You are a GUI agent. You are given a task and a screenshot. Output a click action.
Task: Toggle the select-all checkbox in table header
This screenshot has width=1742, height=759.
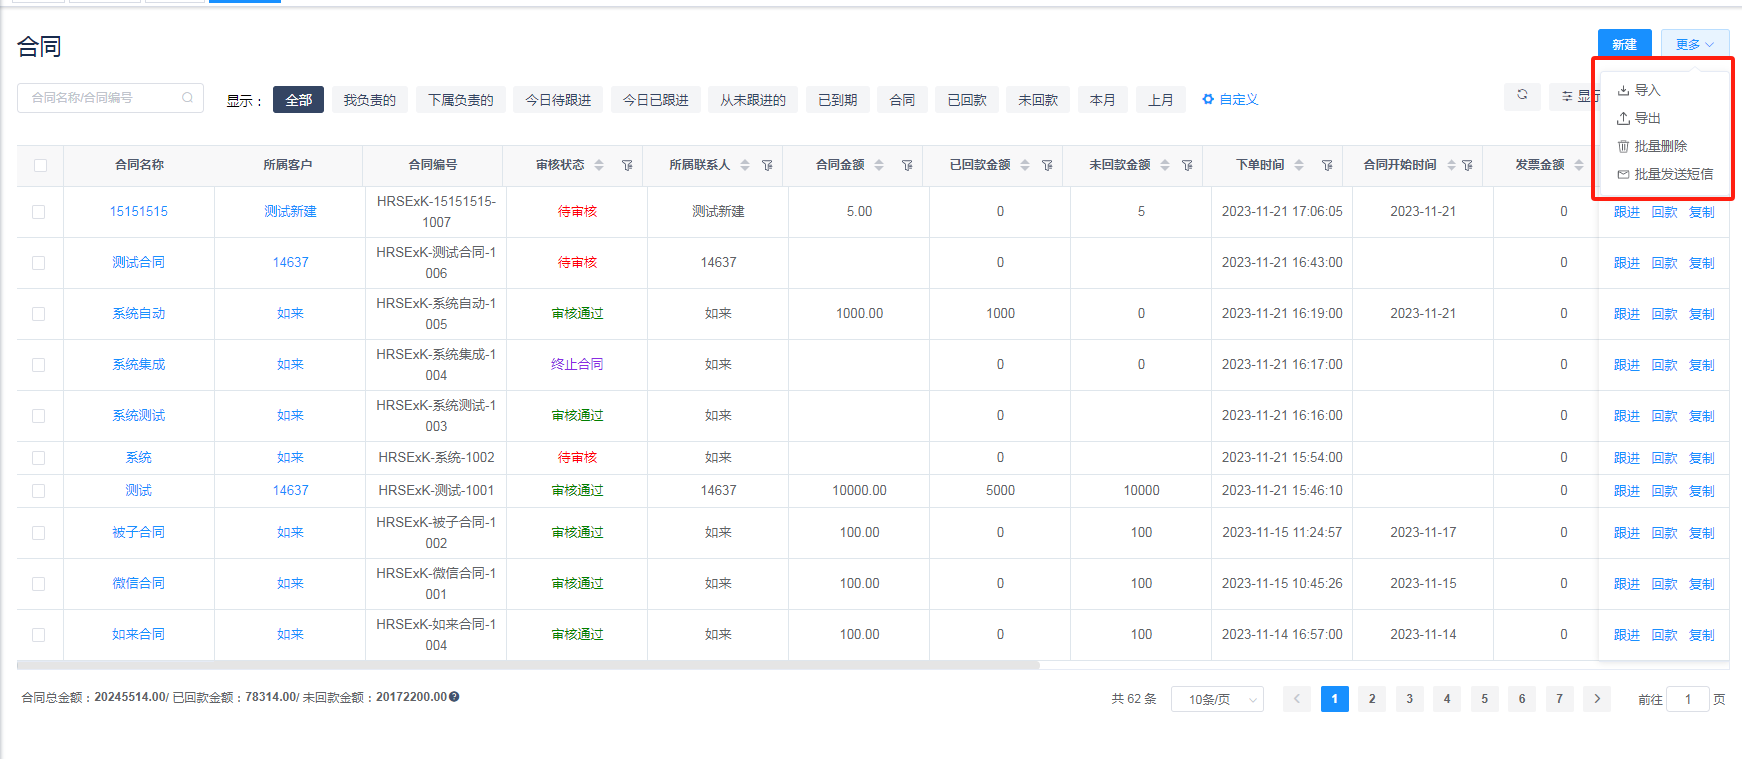pos(40,165)
